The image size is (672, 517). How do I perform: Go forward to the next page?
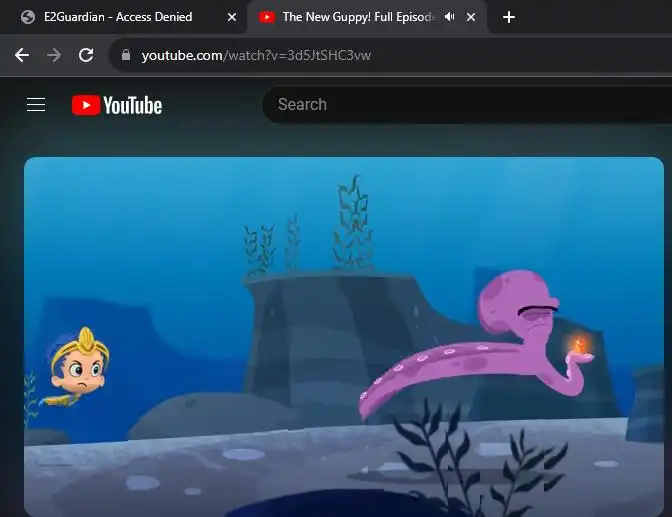coord(54,55)
